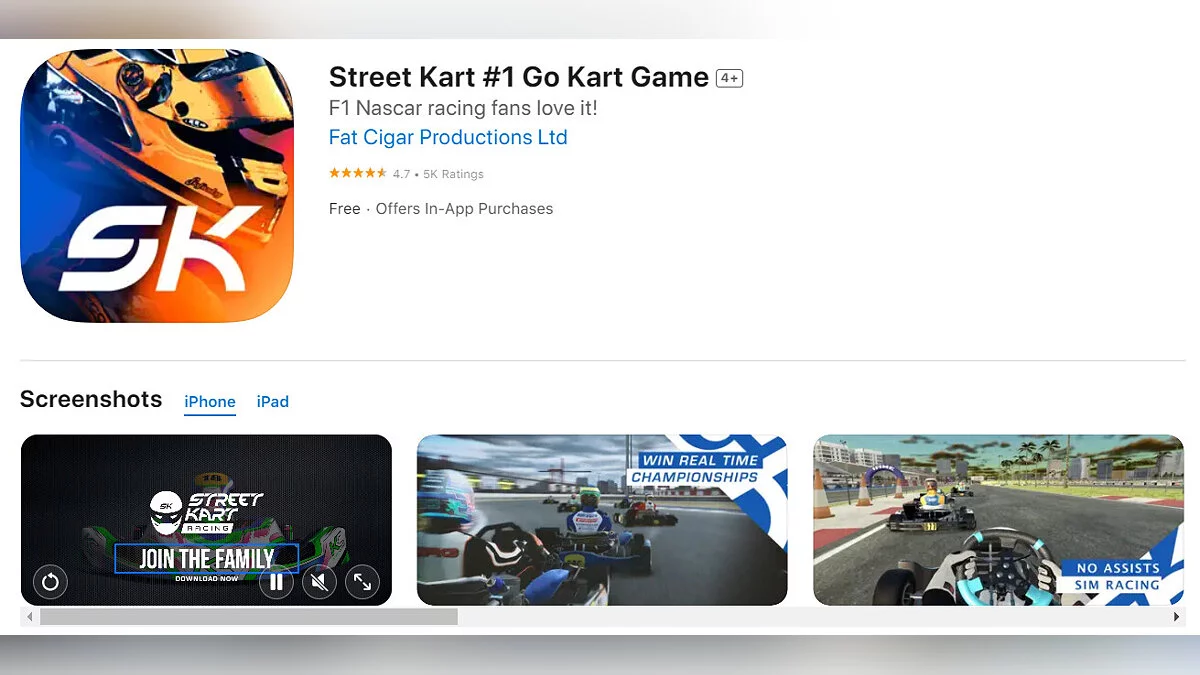Click the Street Kart Racing logo in the video
Viewport: 1200px width, 675px height.
[x=206, y=513]
